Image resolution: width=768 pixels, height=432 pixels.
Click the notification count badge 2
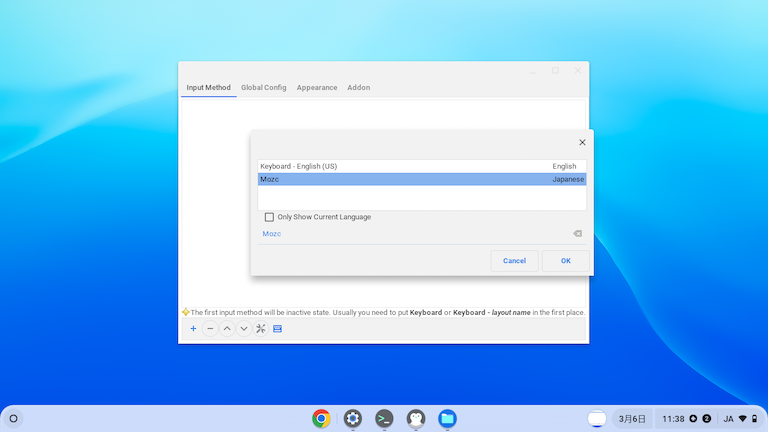click(706, 419)
